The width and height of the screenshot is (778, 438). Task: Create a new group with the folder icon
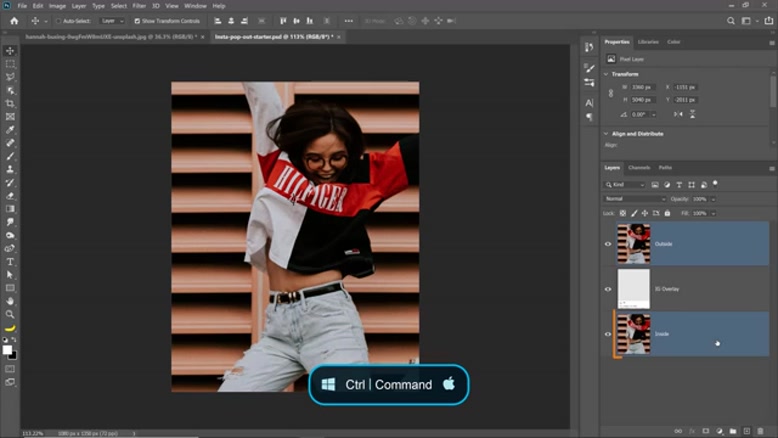click(x=733, y=431)
